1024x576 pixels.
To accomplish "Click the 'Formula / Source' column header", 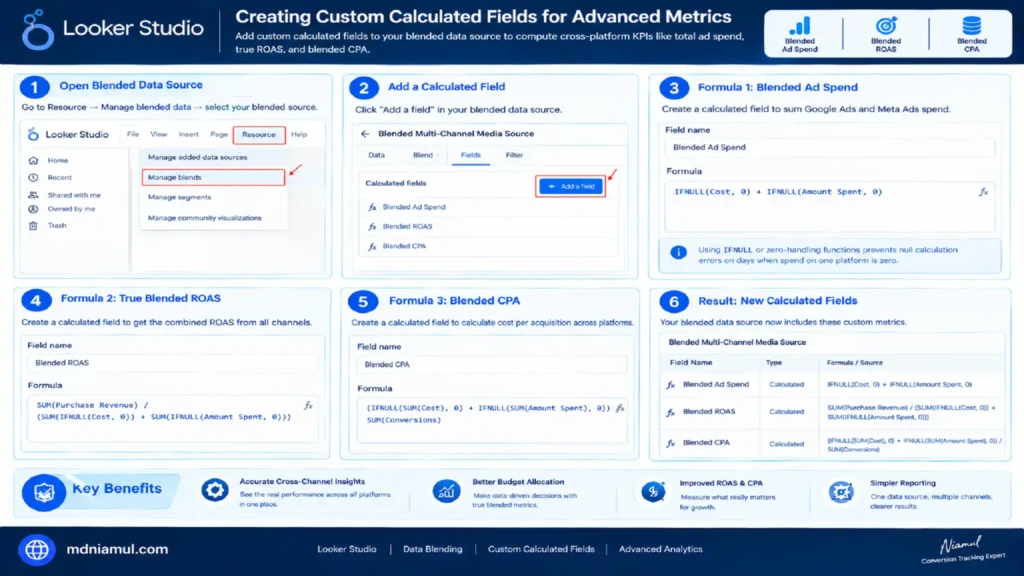I will click(x=854, y=362).
